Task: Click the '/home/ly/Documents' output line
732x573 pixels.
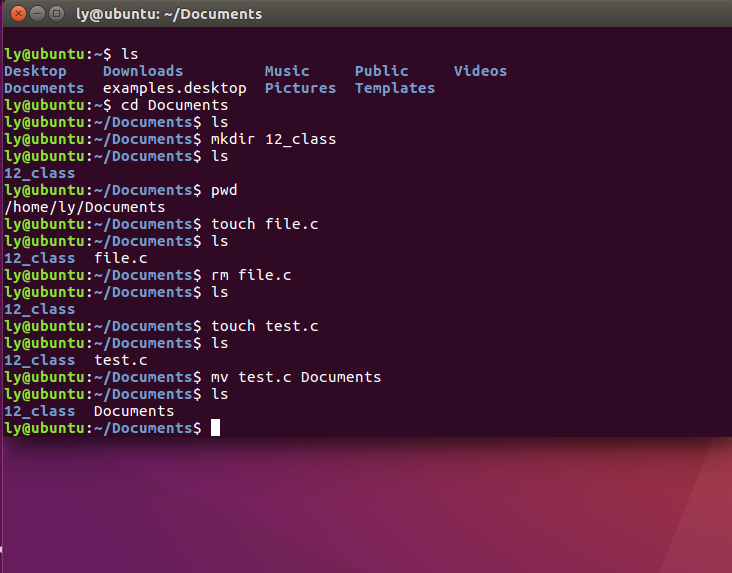Action: [x=84, y=207]
